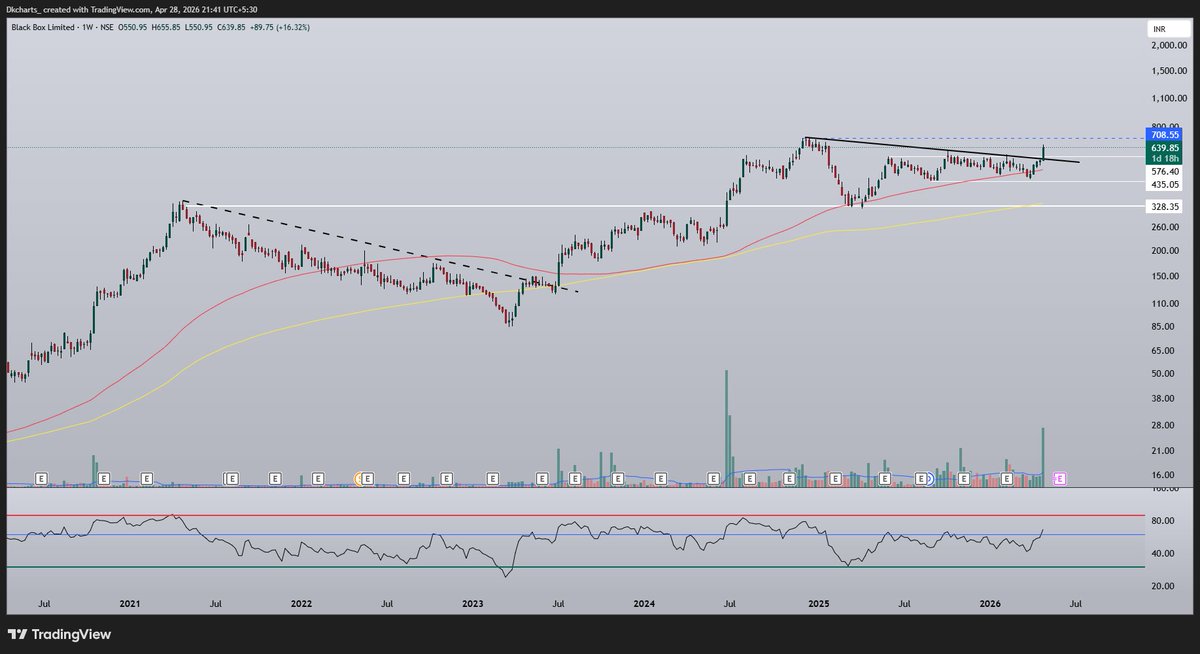Click the 328.35 price level label on the axis
This screenshot has width=1200, height=654.
pyautogui.click(x=1163, y=205)
